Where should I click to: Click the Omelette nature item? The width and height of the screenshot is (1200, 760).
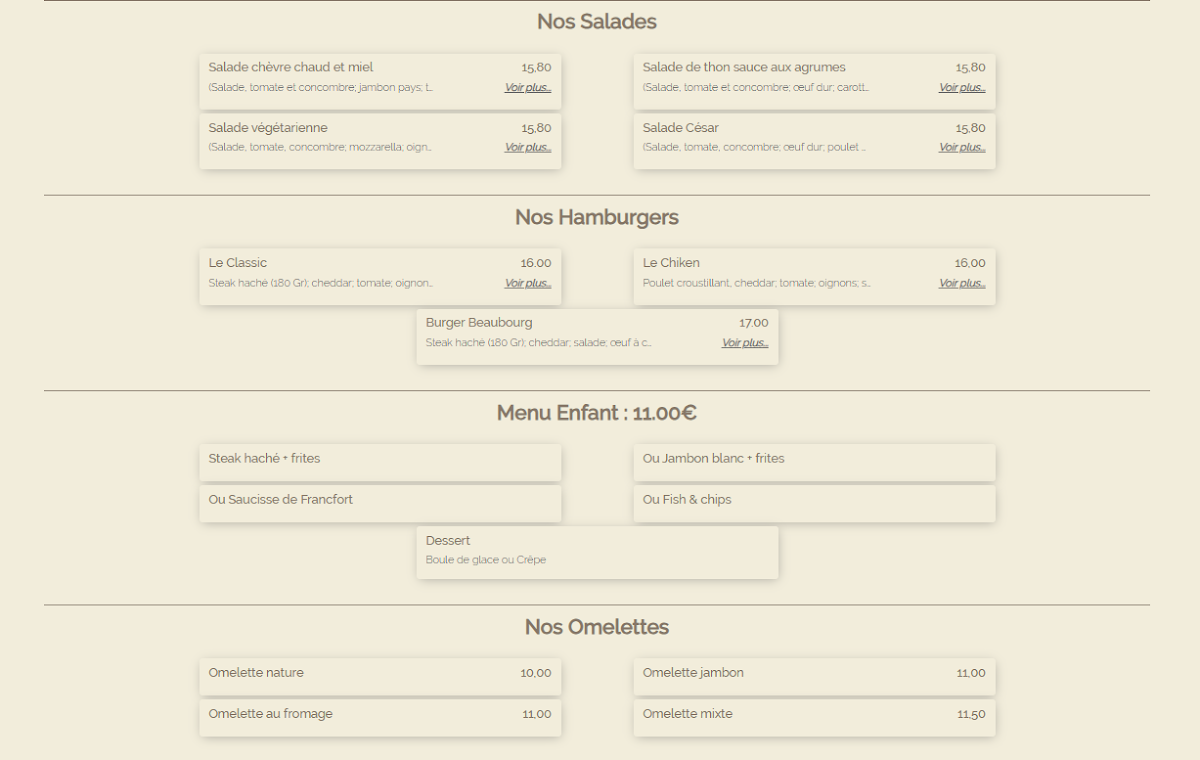click(380, 675)
